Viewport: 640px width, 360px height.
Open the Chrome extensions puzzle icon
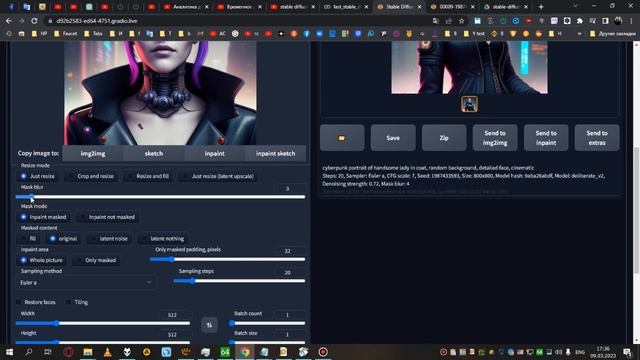click(580, 21)
